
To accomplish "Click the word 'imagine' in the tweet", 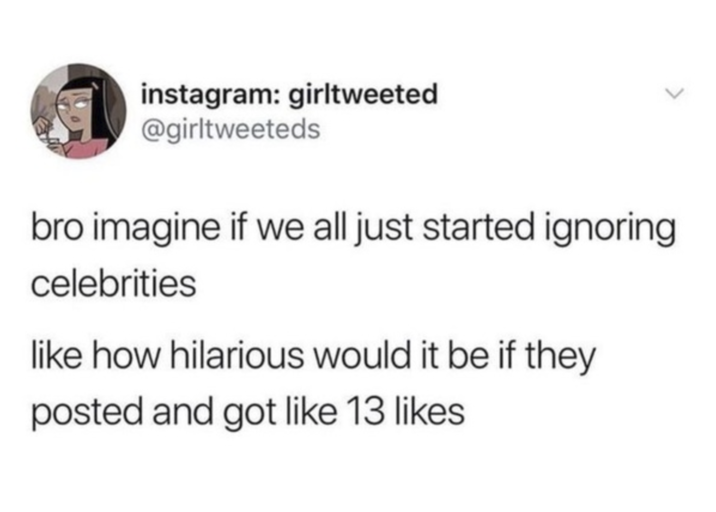I will pos(156,231).
